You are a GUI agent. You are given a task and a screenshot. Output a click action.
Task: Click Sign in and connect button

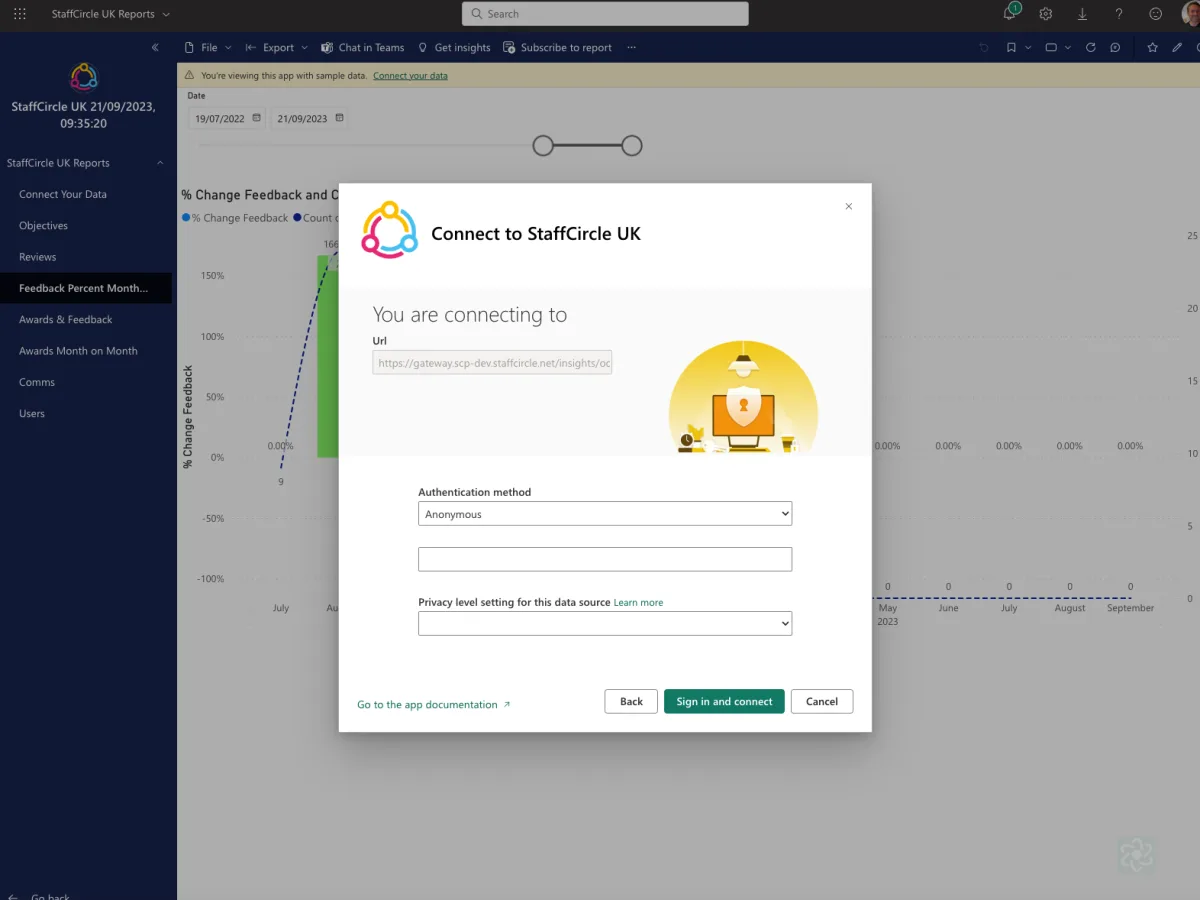coord(724,701)
